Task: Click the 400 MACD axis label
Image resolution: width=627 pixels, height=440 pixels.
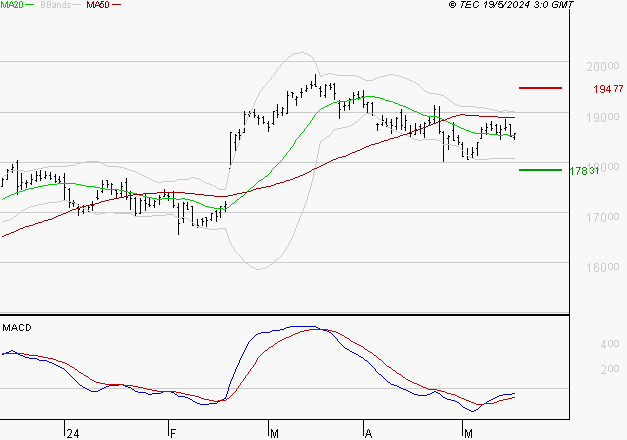Action: point(610,344)
